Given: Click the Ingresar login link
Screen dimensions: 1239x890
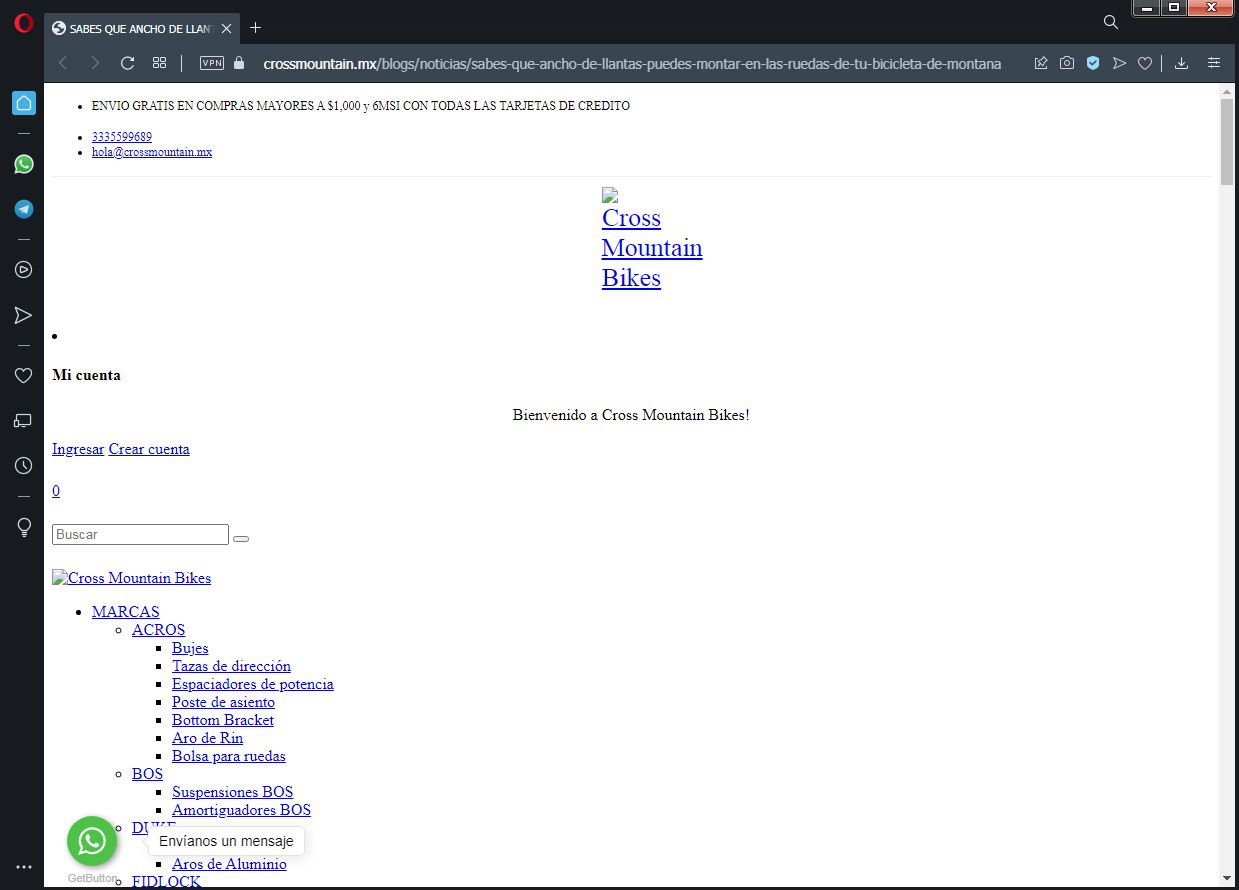Looking at the screenshot, I should point(78,449).
